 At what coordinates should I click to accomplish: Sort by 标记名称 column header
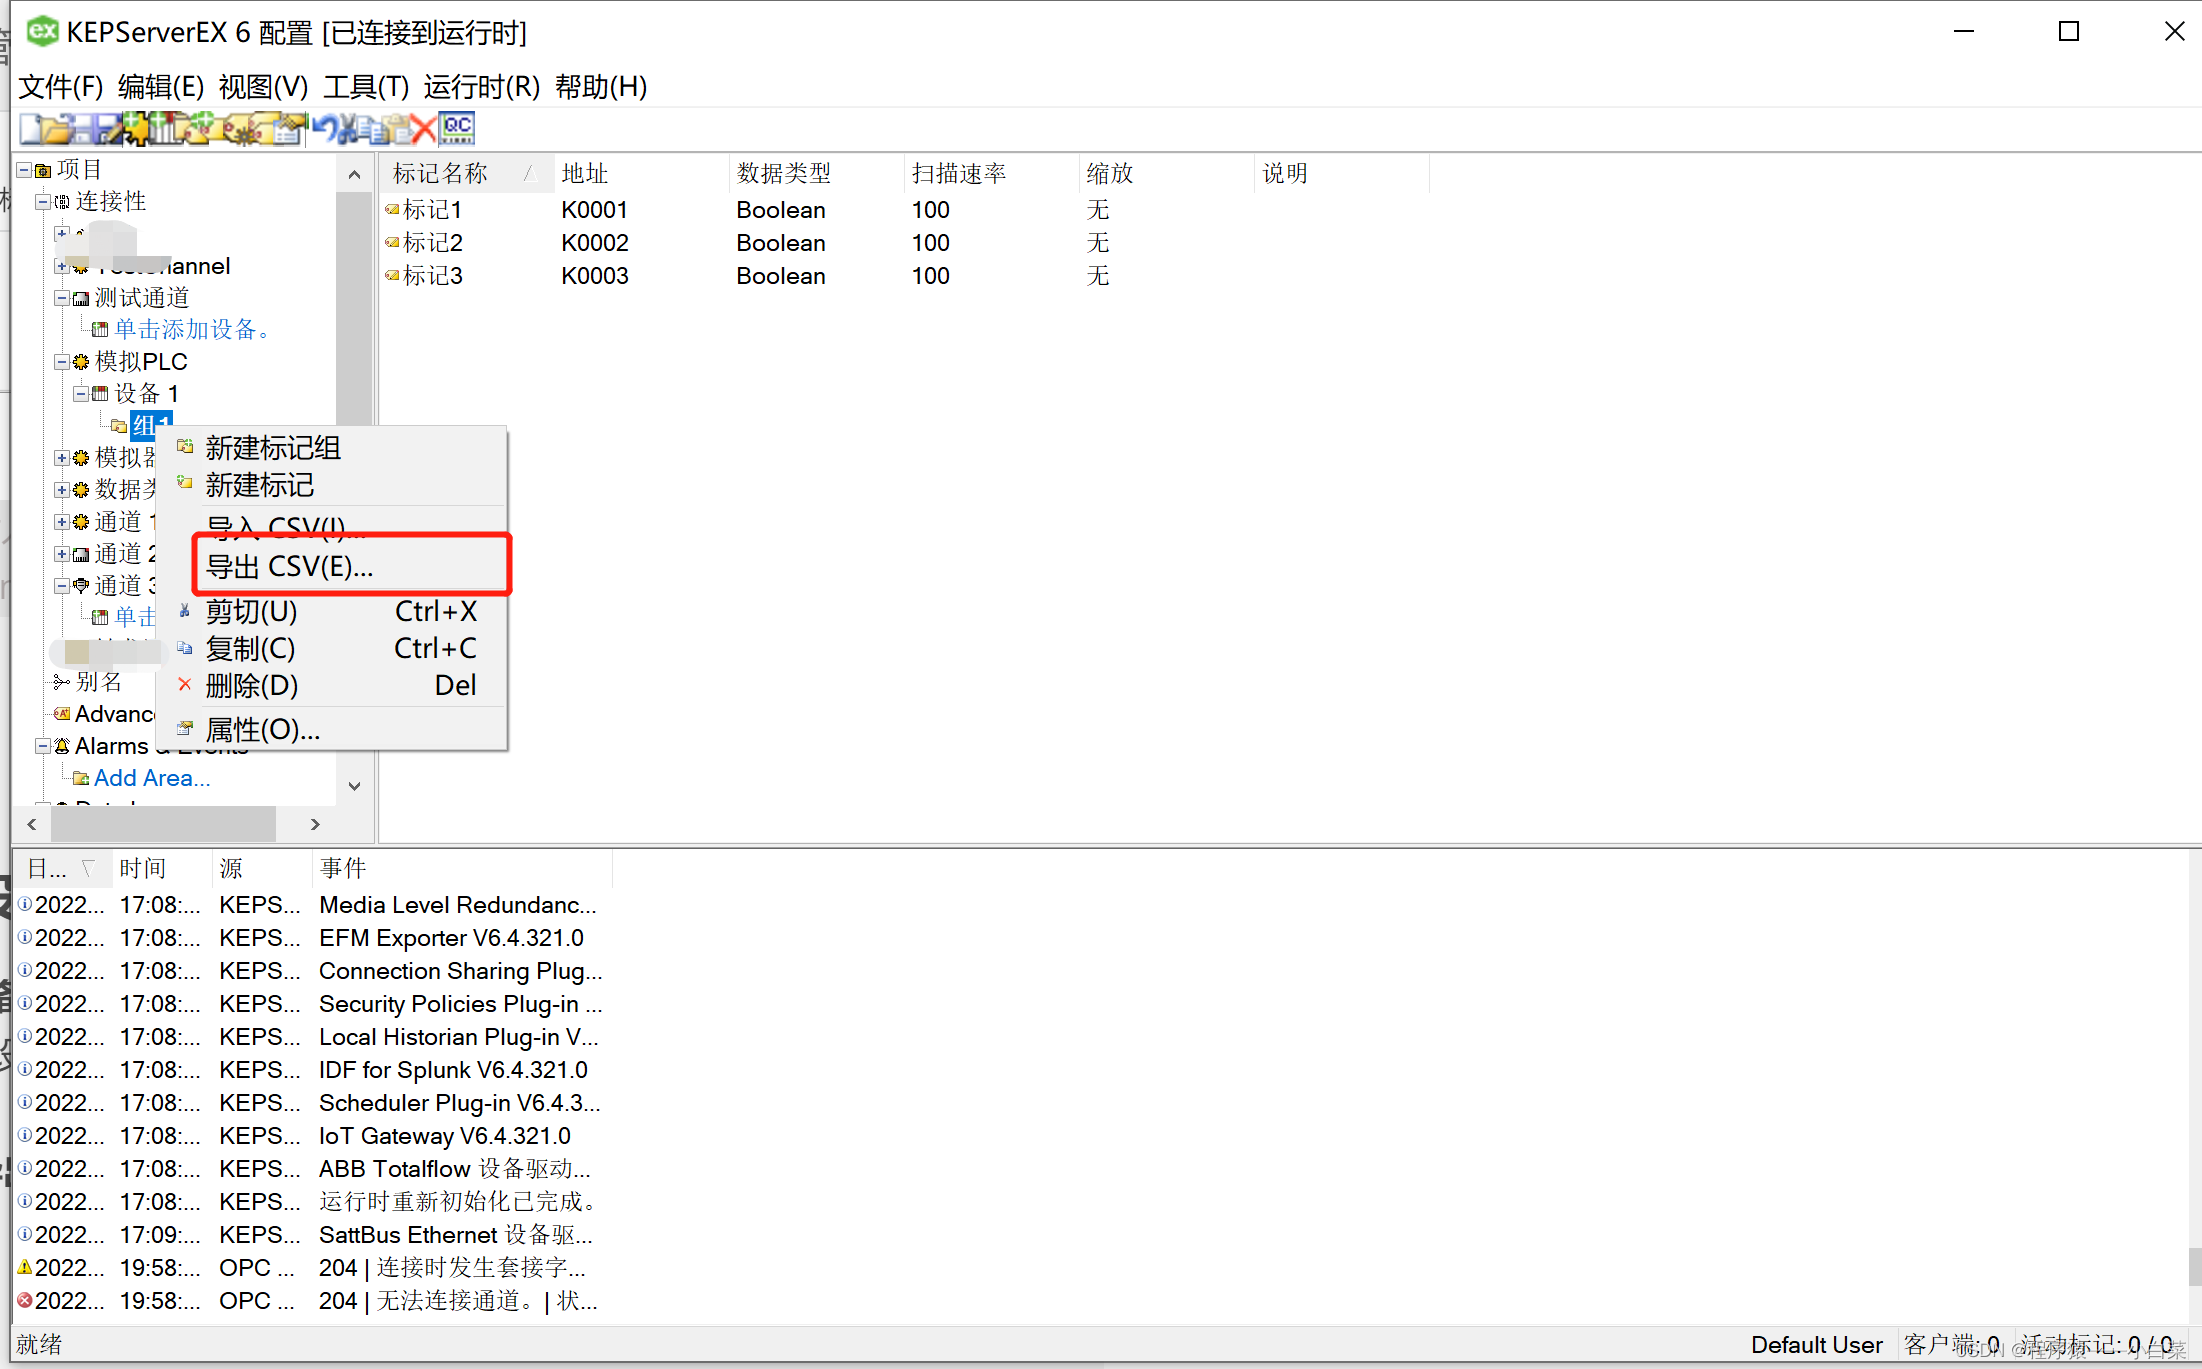click(x=466, y=173)
